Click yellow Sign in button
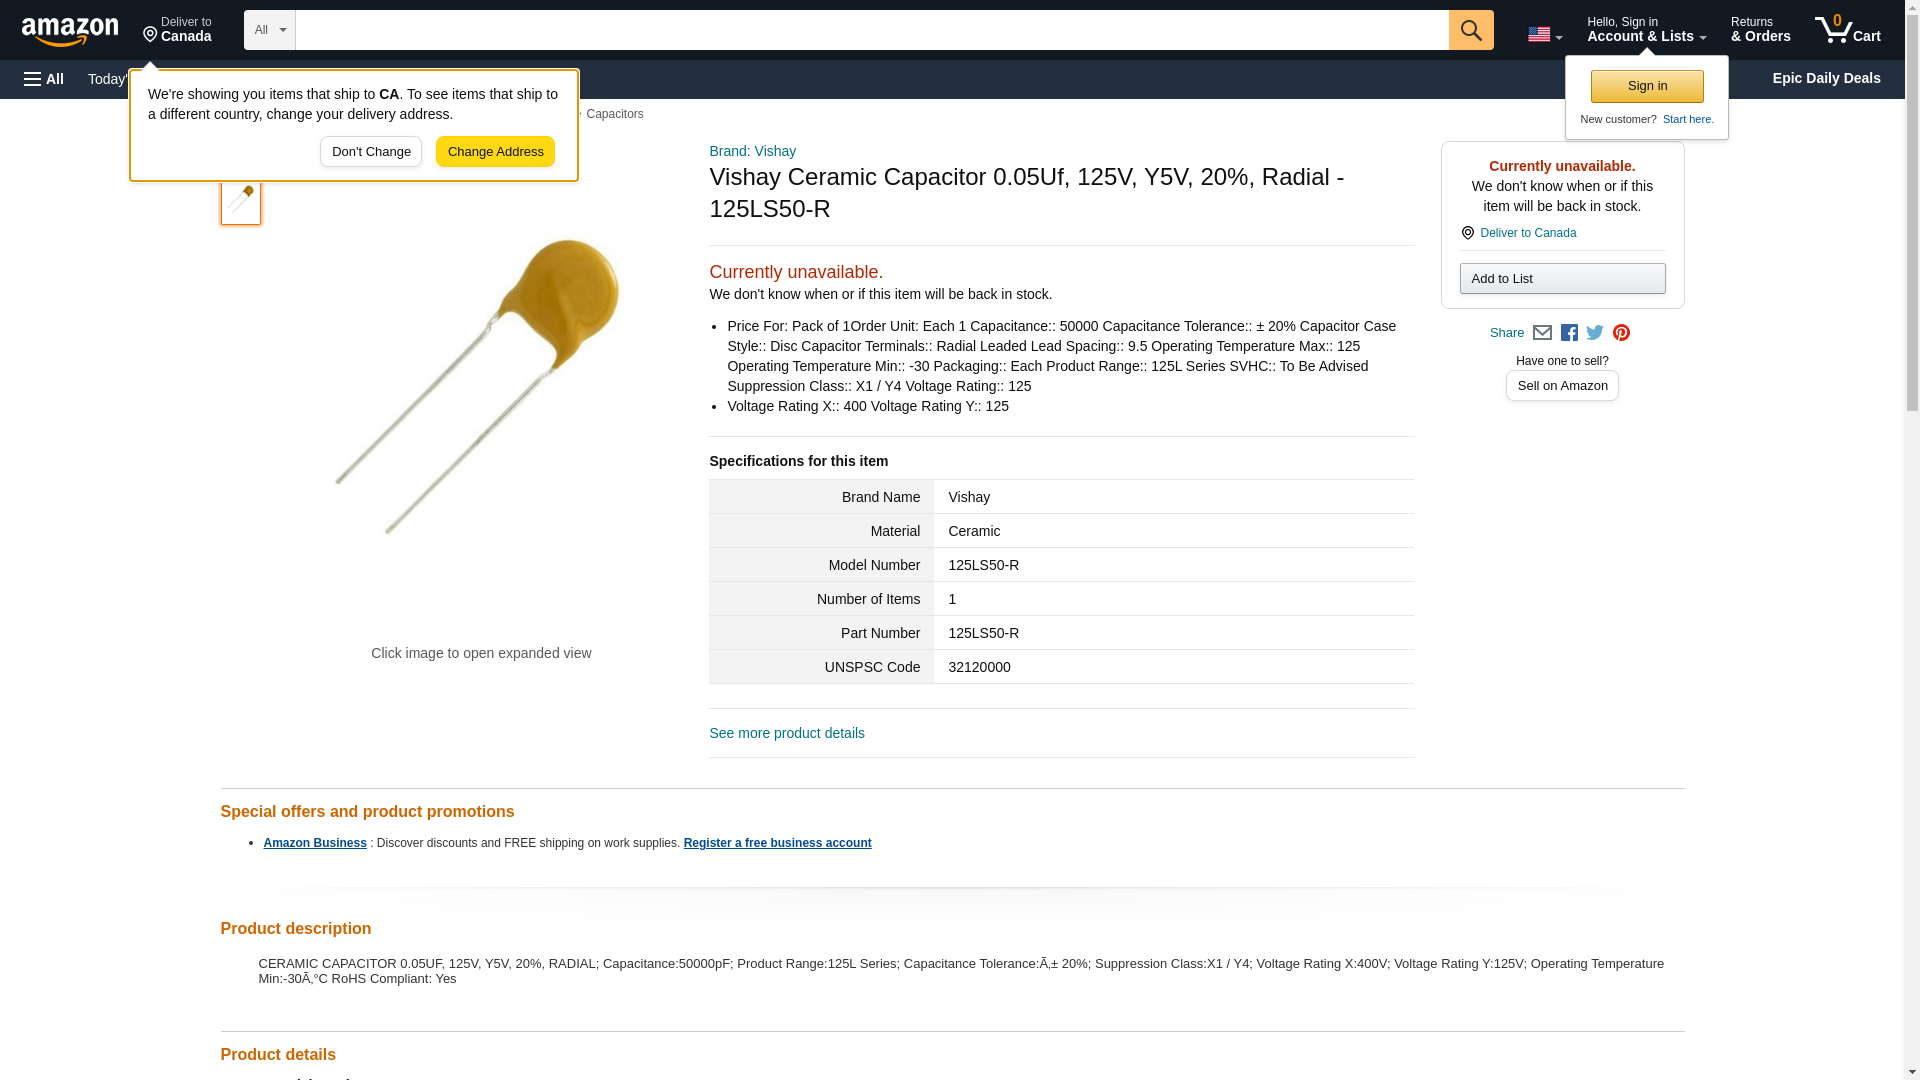 coord(1646,86)
